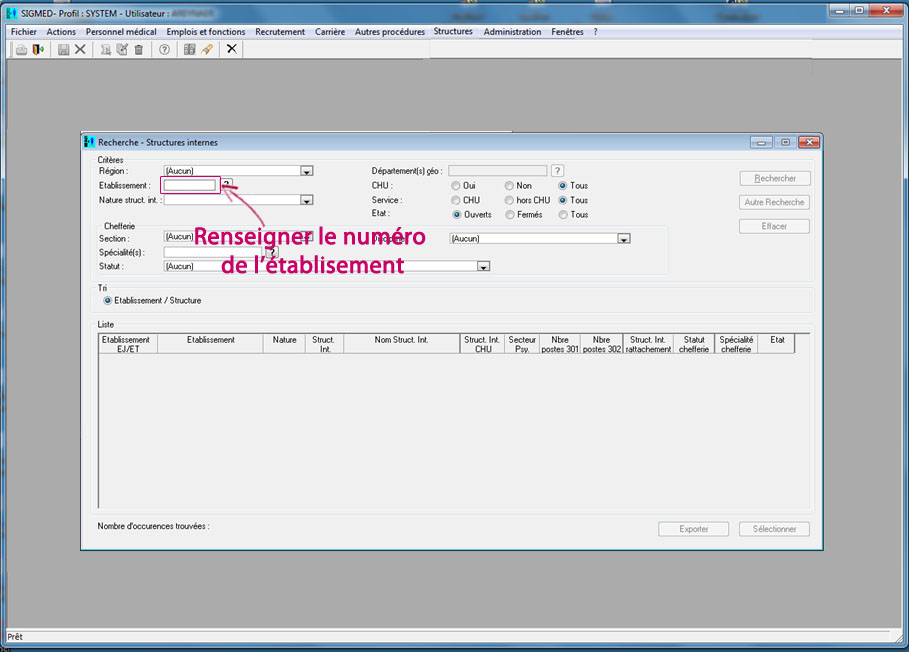909x652 pixels.
Task: Click the yellow pin tool icon
Action: tap(207, 50)
